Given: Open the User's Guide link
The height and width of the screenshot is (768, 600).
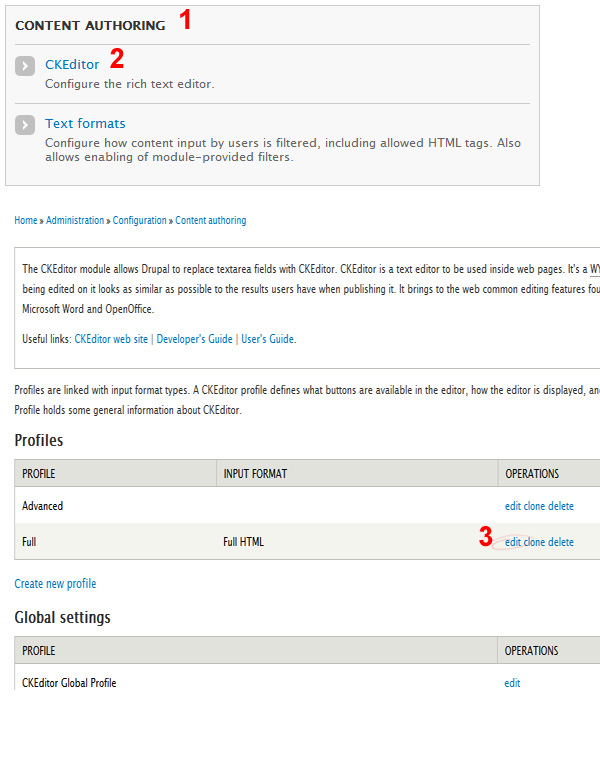Looking at the screenshot, I should (x=267, y=339).
